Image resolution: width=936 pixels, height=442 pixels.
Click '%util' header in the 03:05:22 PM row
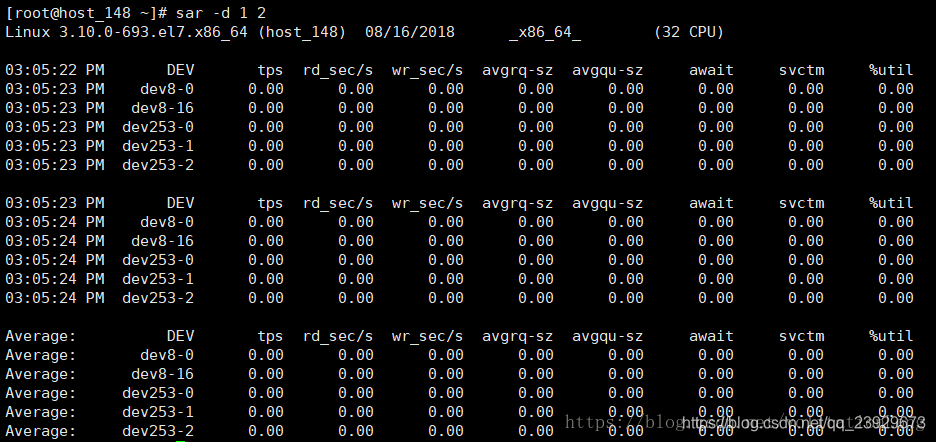pos(891,70)
